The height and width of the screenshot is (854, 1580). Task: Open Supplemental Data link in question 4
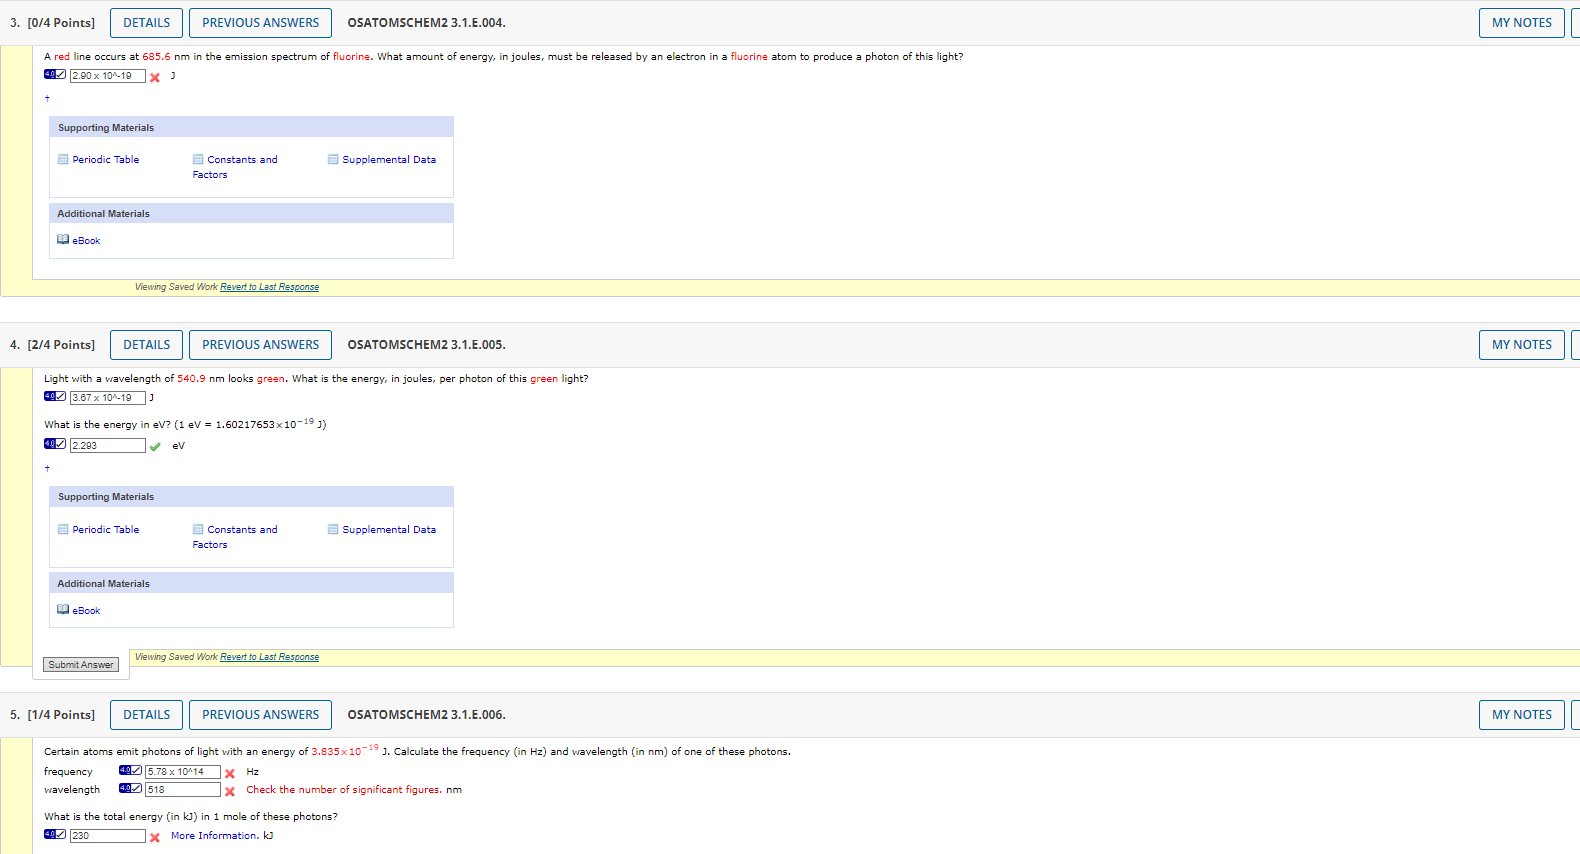389,530
